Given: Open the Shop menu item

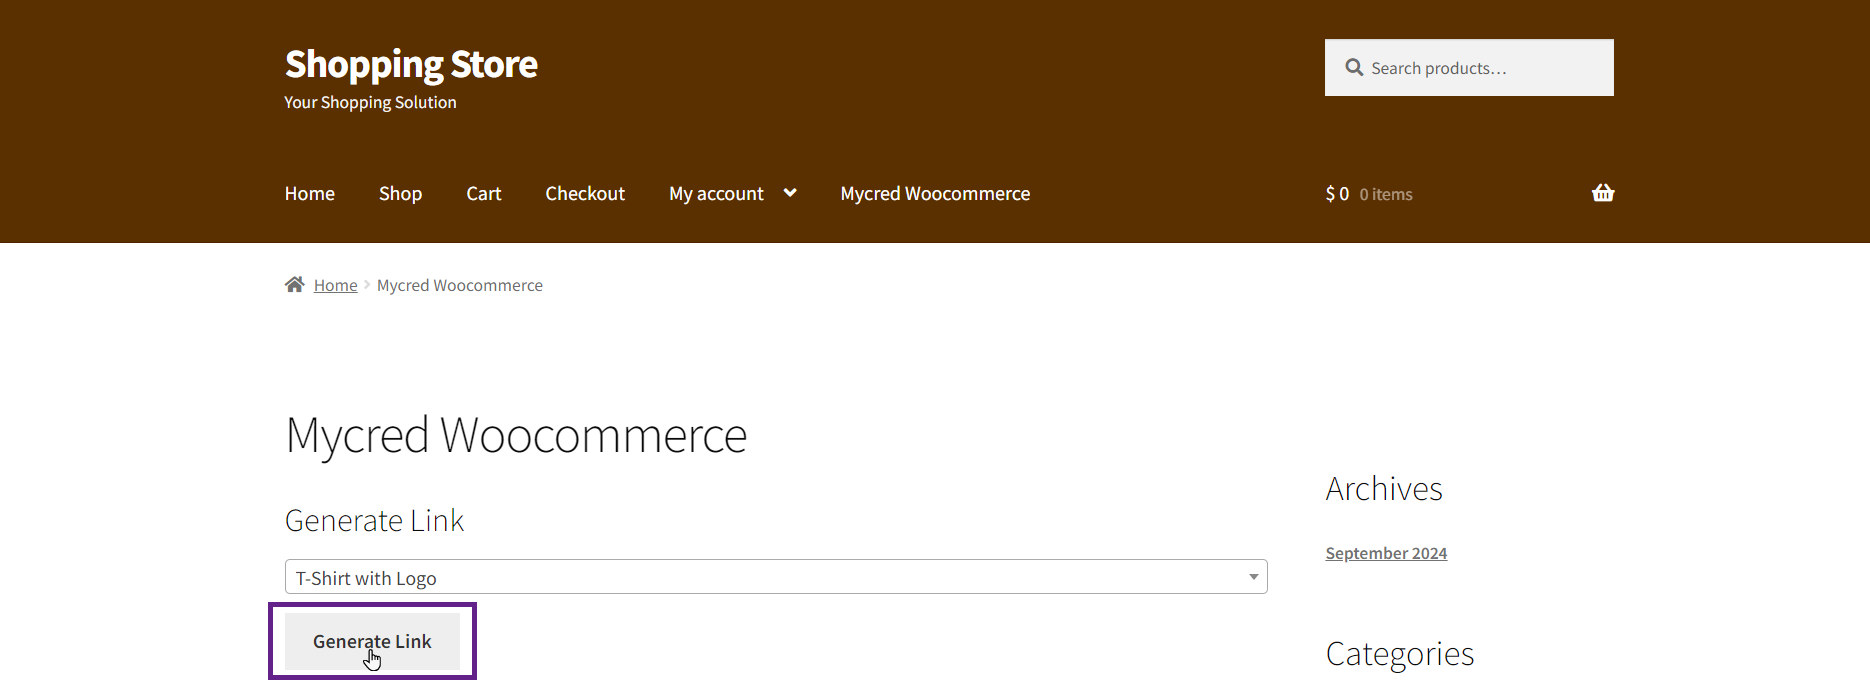Looking at the screenshot, I should 400,194.
